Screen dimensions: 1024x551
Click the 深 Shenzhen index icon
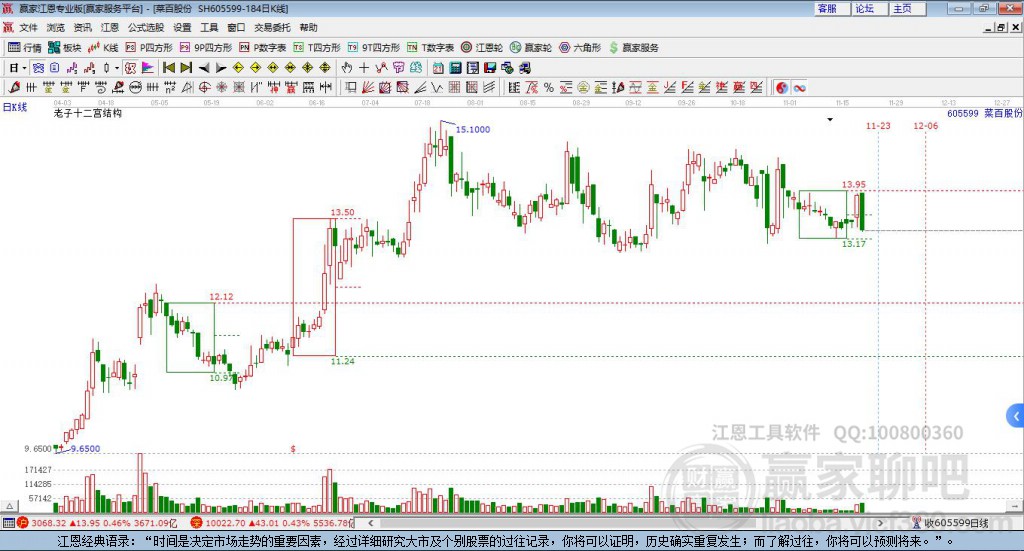[196, 523]
